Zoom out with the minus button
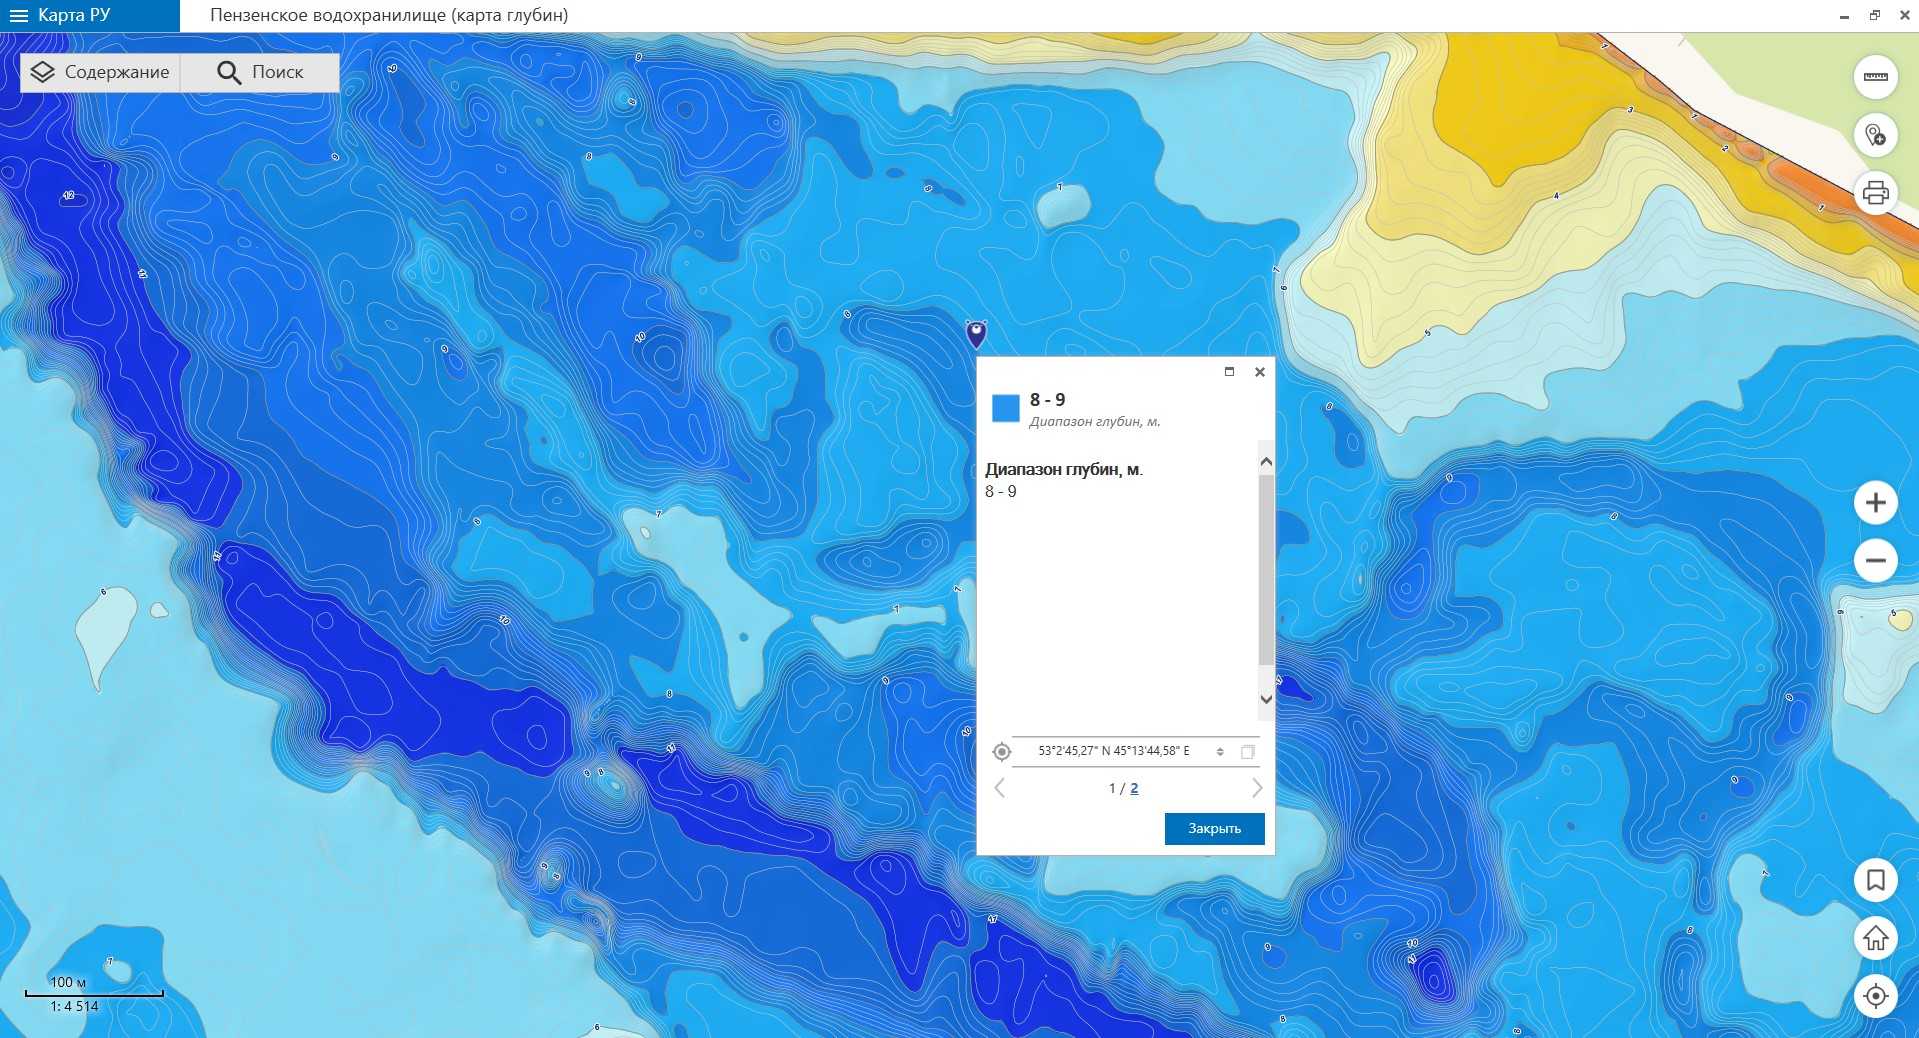Image resolution: width=1919 pixels, height=1038 pixels. tap(1875, 560)
